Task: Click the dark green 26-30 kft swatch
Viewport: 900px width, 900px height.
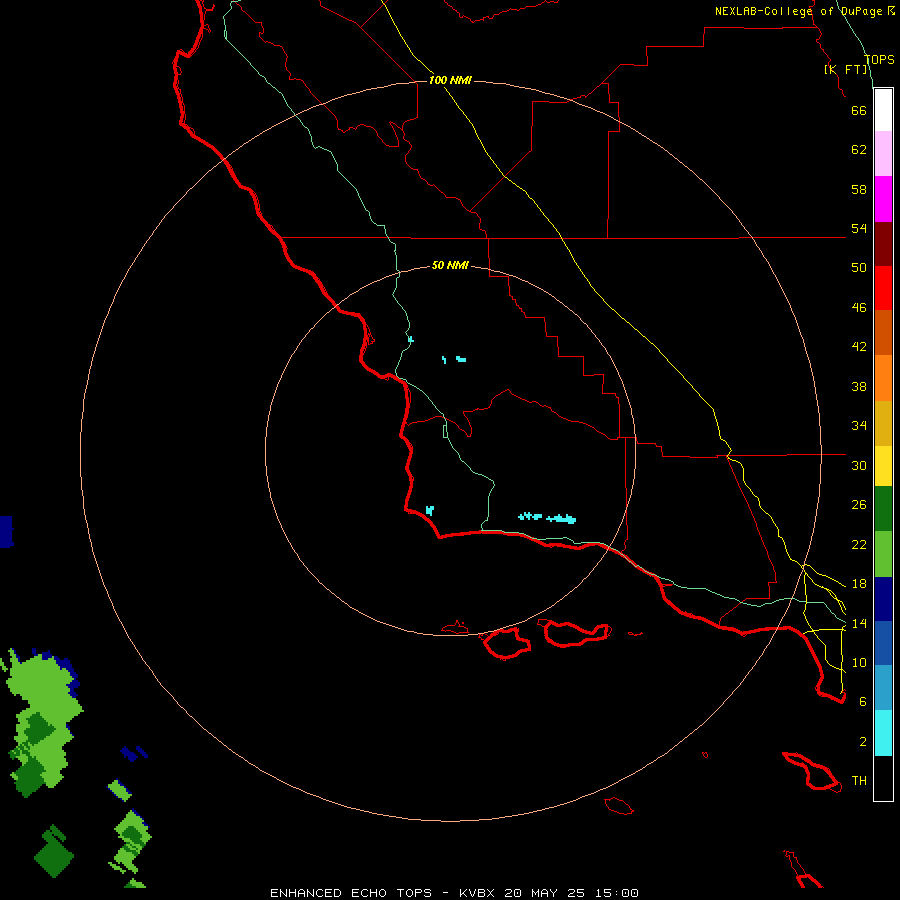Action: click(883, 509)
